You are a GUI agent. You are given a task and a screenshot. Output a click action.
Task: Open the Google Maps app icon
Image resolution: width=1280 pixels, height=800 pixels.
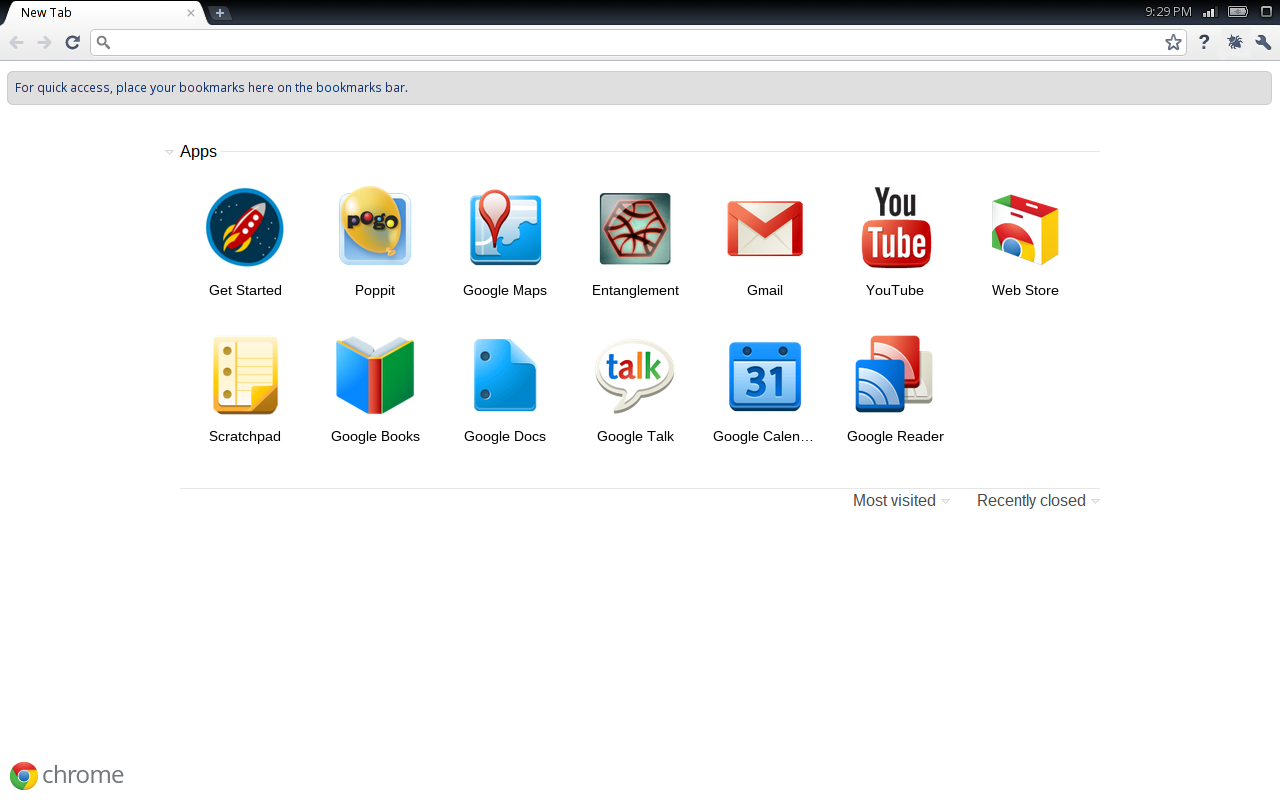click(505, 228)
